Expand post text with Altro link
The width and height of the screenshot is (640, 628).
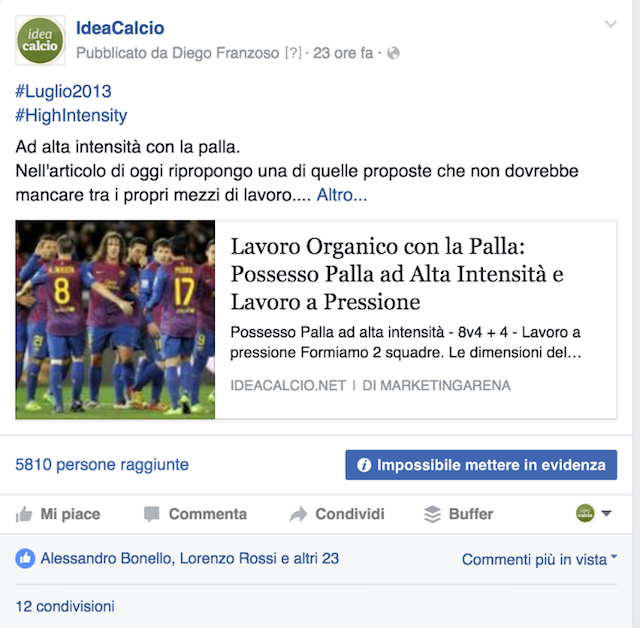(342, 195)
